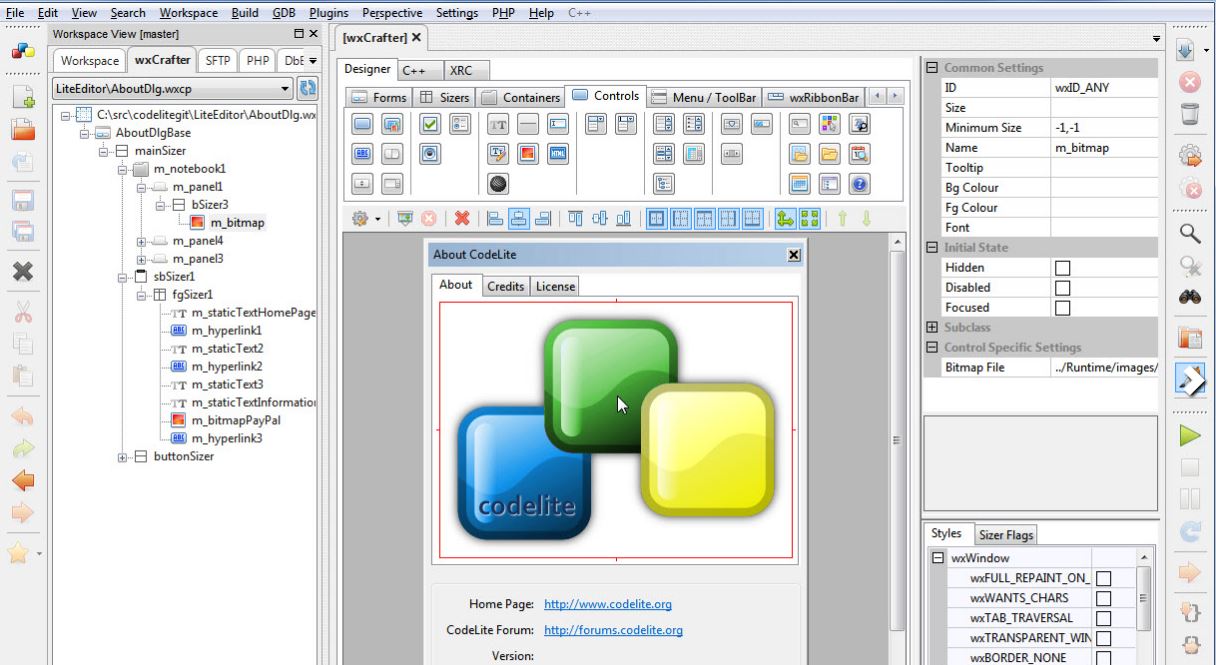
Task: Click orange back arrow on left toolbar
Action: coord(23,481)
